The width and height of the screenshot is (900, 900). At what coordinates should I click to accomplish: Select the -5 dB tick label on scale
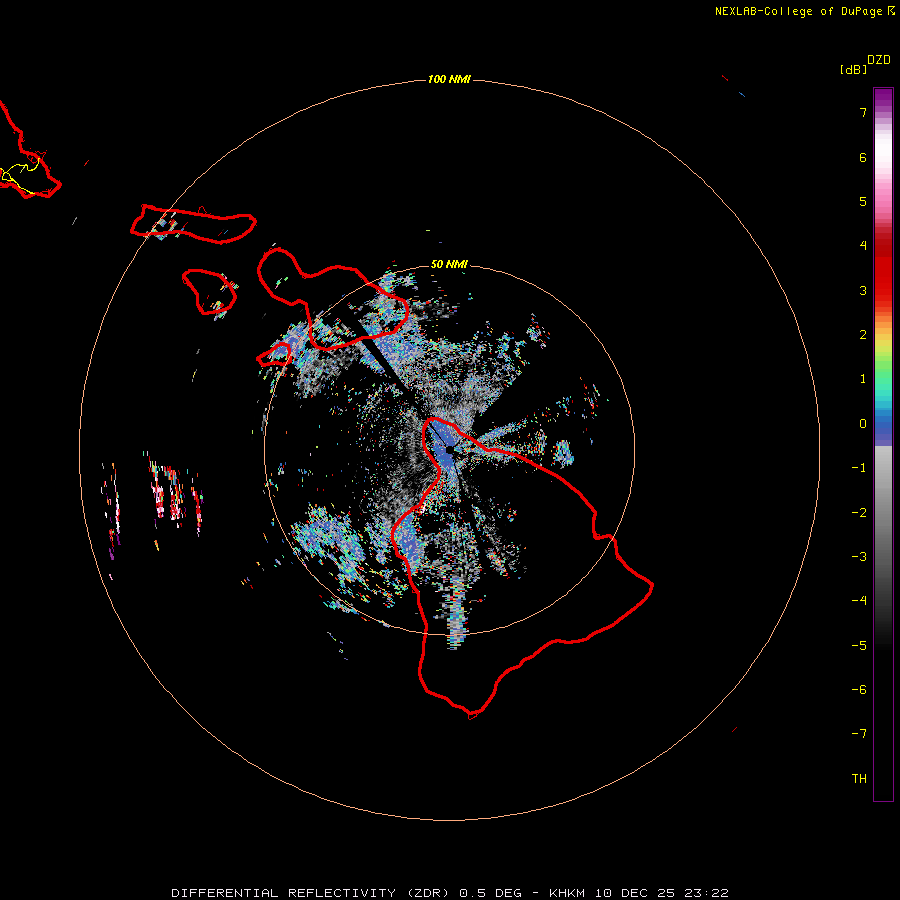pos(859,646)
